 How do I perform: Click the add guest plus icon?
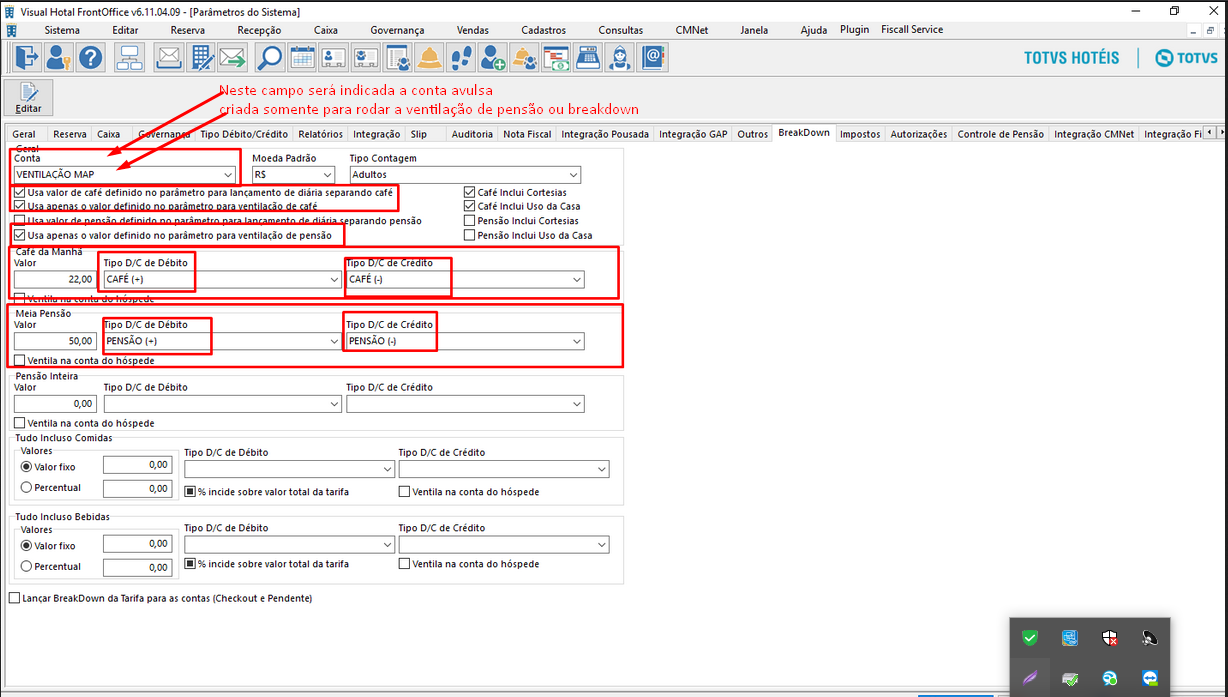tap(493, 57)
